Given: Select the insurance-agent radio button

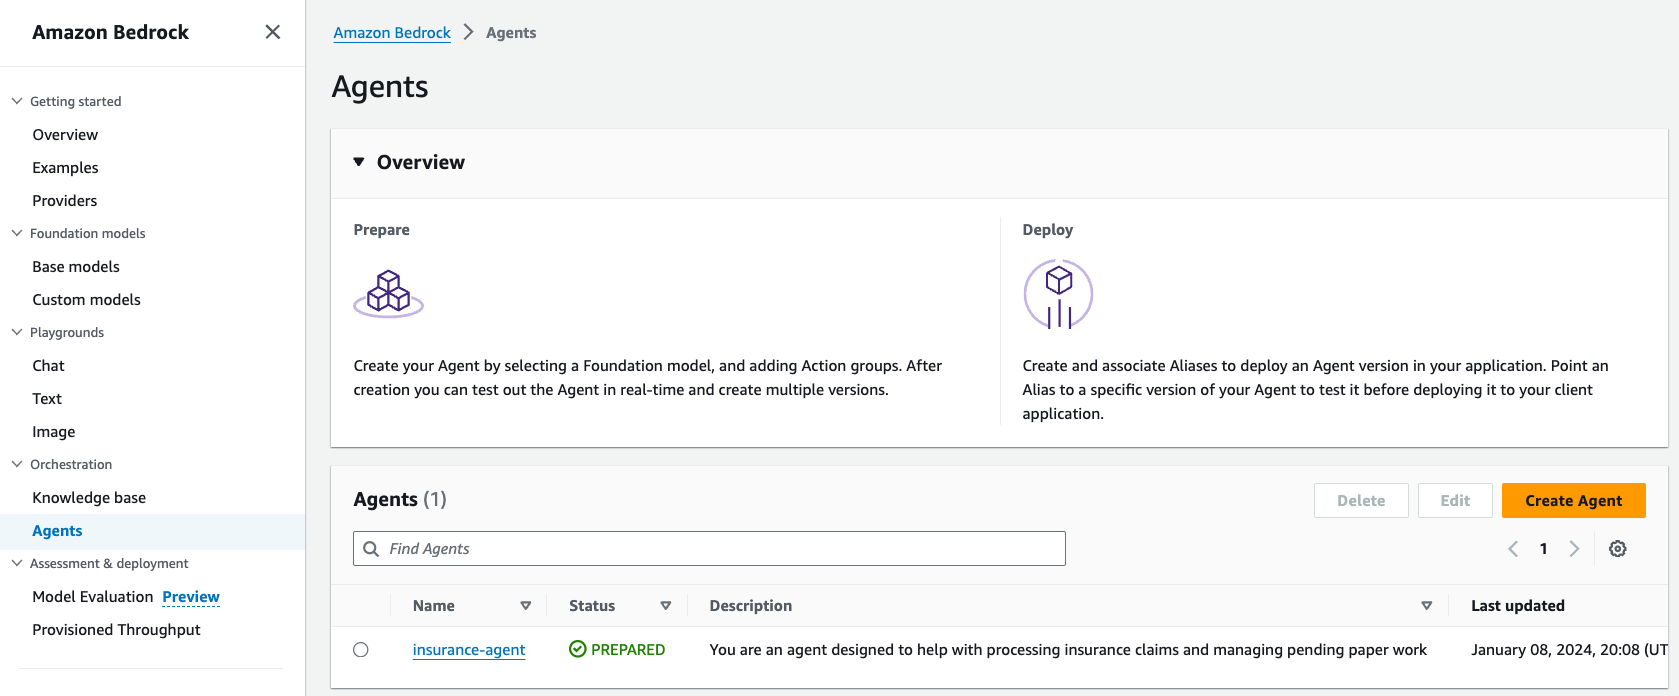Looking at the screenshot, I should 361,650.
